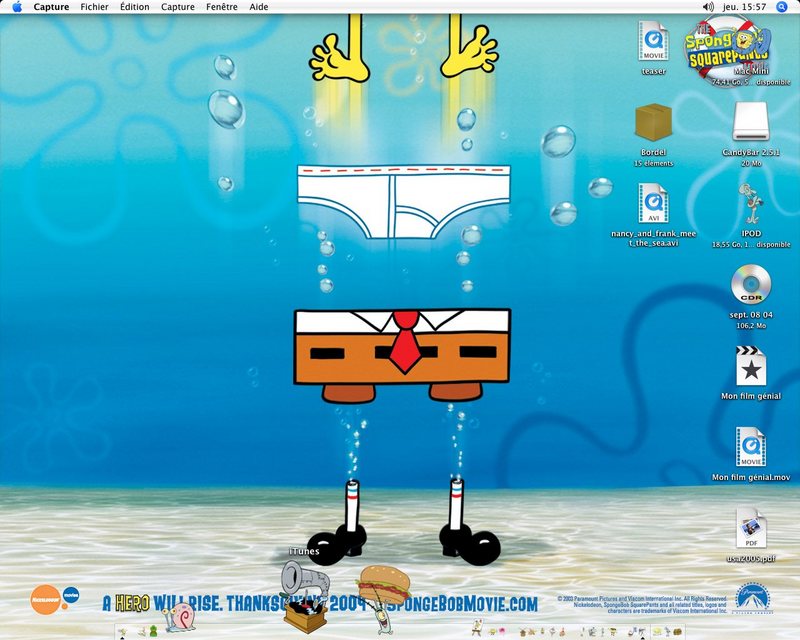
Task: Select the Mon film génial.mov file
Action: [x=751, y=447]
